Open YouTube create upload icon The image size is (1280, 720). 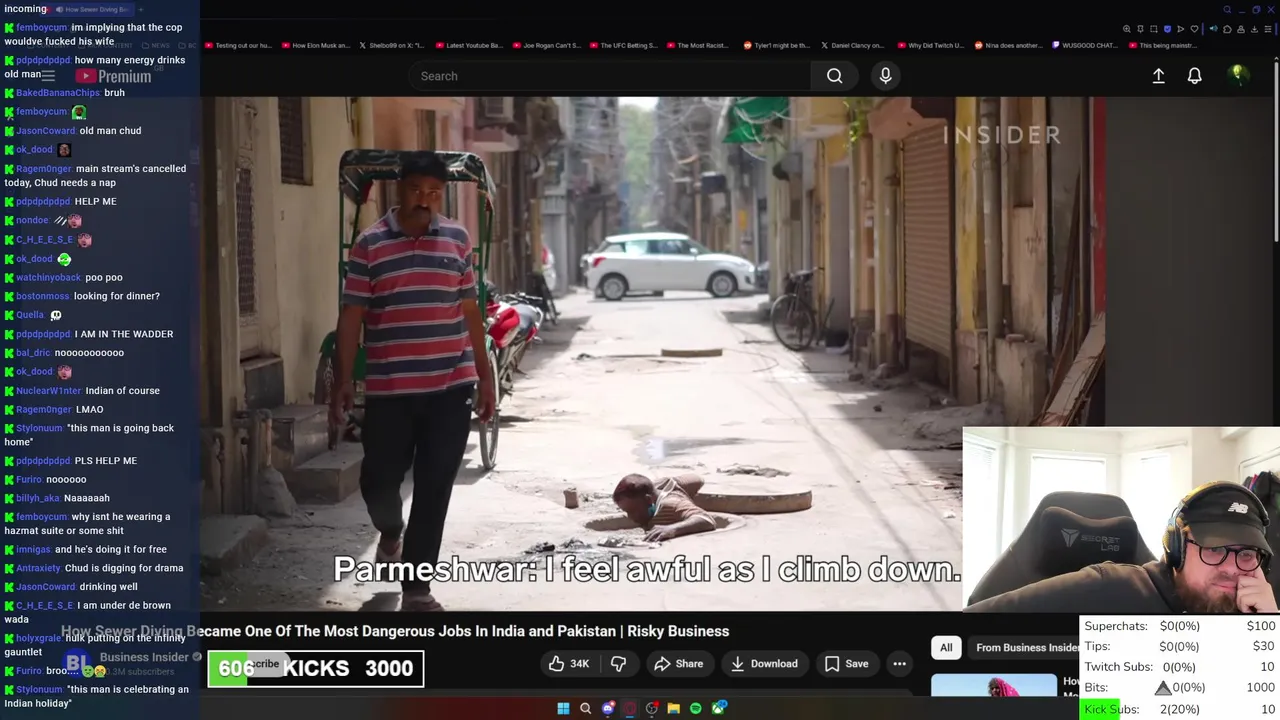1158,76
